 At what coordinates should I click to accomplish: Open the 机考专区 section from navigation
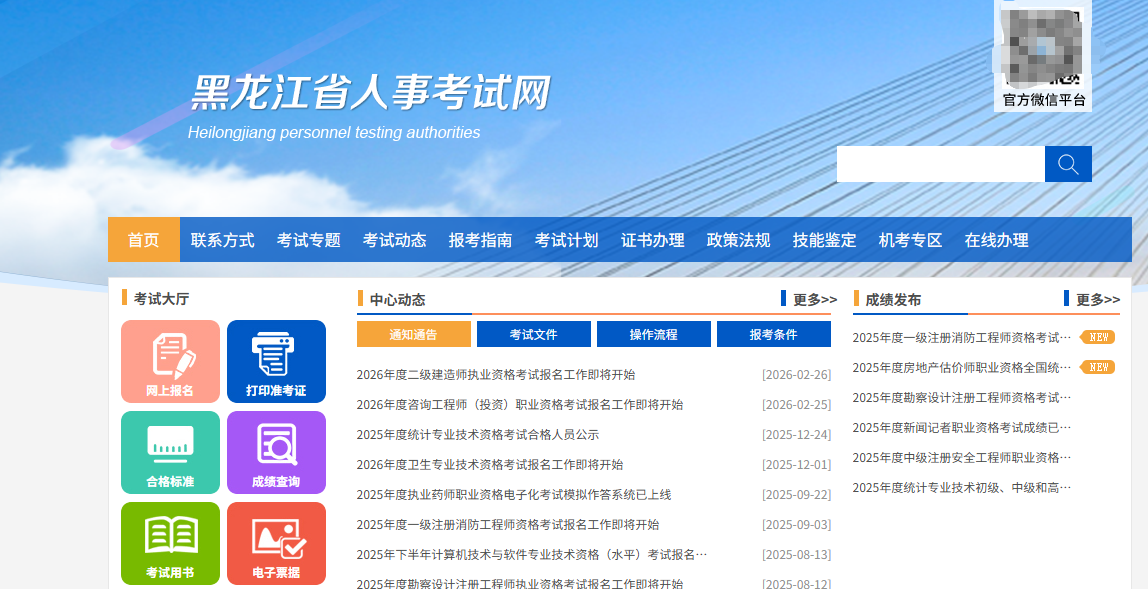pos(909,239)
